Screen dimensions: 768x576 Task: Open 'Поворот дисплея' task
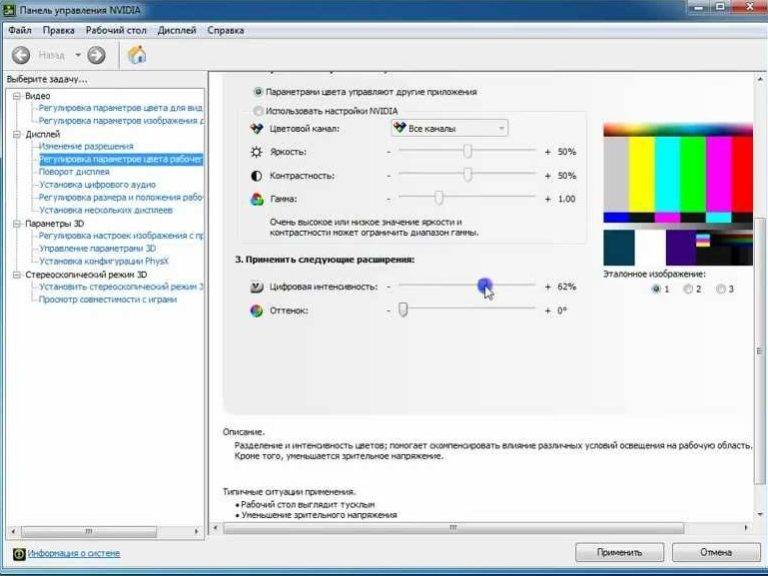pos(74,172)
